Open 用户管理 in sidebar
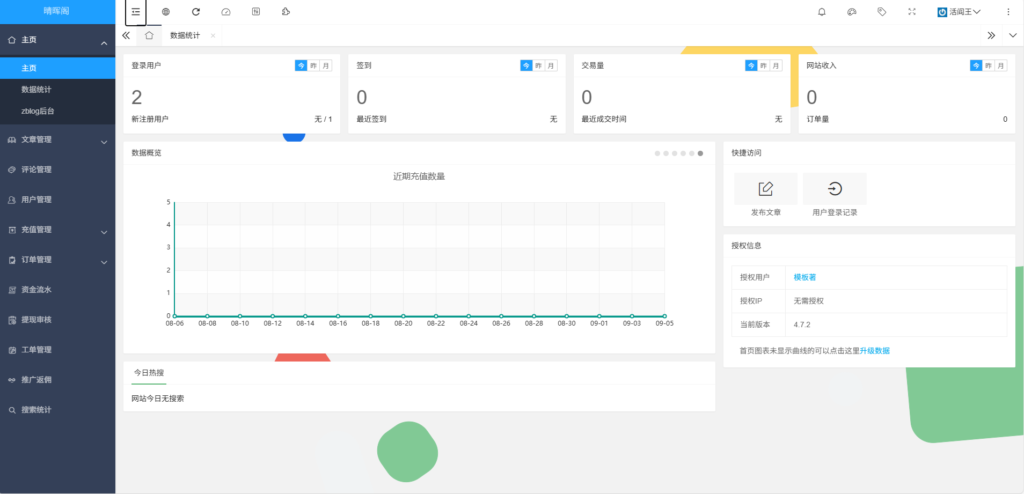The height and width of the screenshot is (494, 1024). click(57, 199)
